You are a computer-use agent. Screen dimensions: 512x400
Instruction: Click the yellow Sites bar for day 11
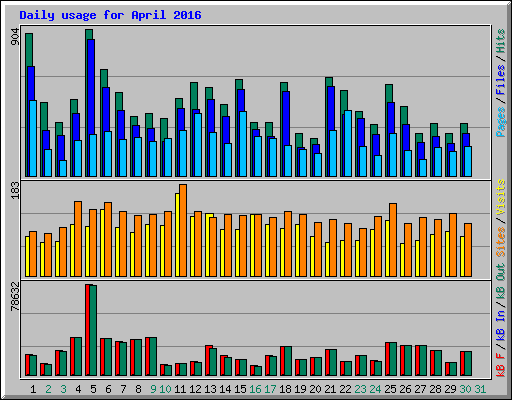[177, 235]
